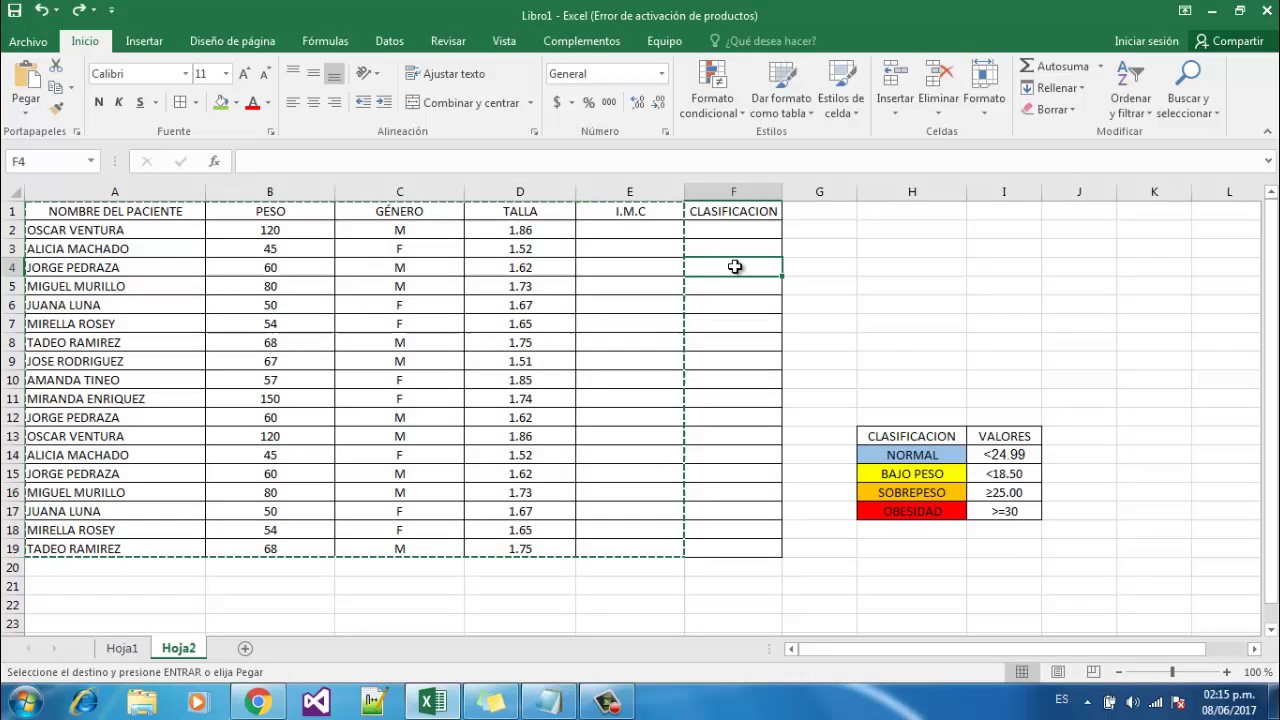Decrease font size with smaller A icon
Image resolution: width=1280 pixels, height=720 pixels.
click(x=264, y=74)
